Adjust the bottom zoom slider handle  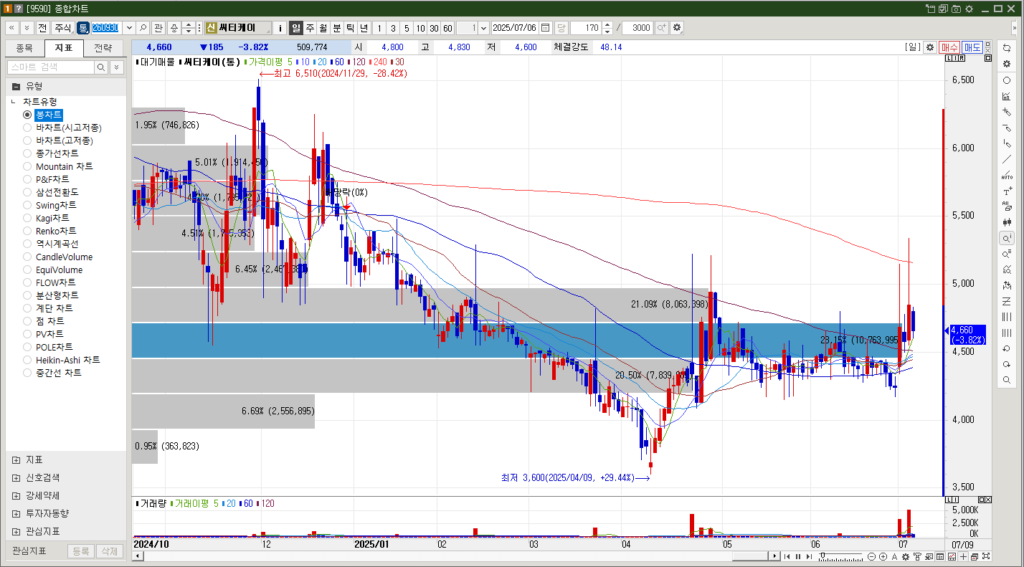pos(823,555)
